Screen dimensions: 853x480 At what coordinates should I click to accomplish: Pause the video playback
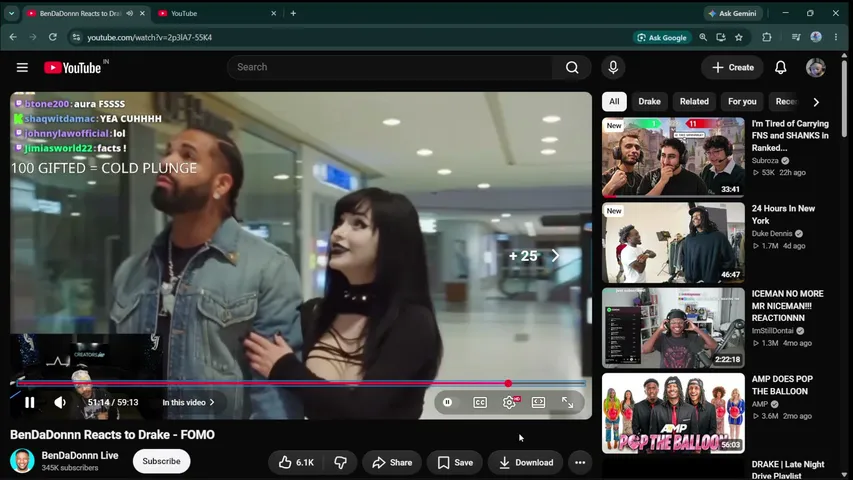[x=29, y=402]
